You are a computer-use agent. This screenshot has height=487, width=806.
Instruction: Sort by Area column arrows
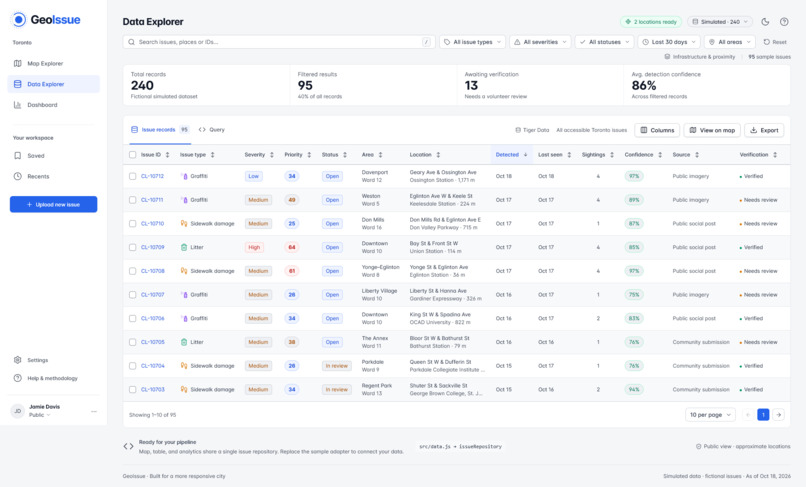click(380, 155)
